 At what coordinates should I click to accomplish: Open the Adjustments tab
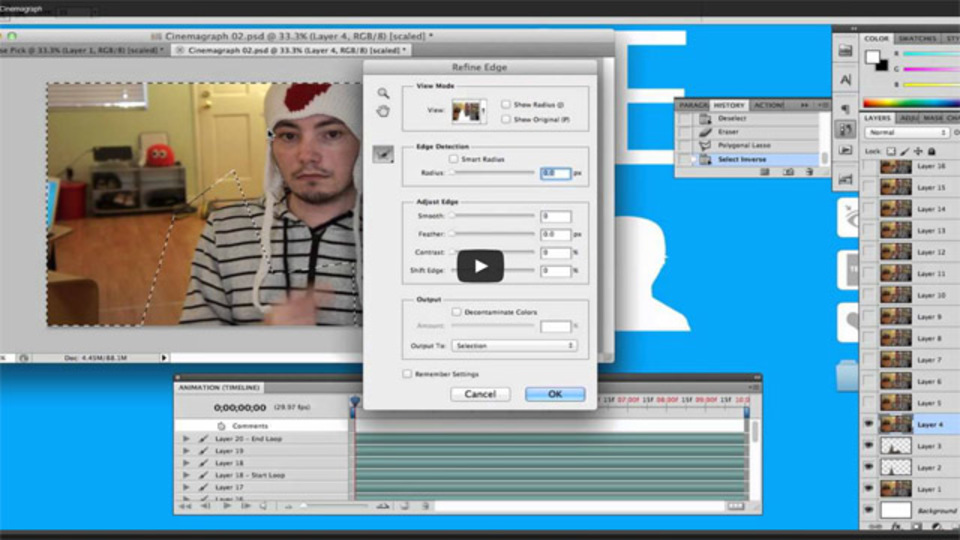[x=909, y=118]
